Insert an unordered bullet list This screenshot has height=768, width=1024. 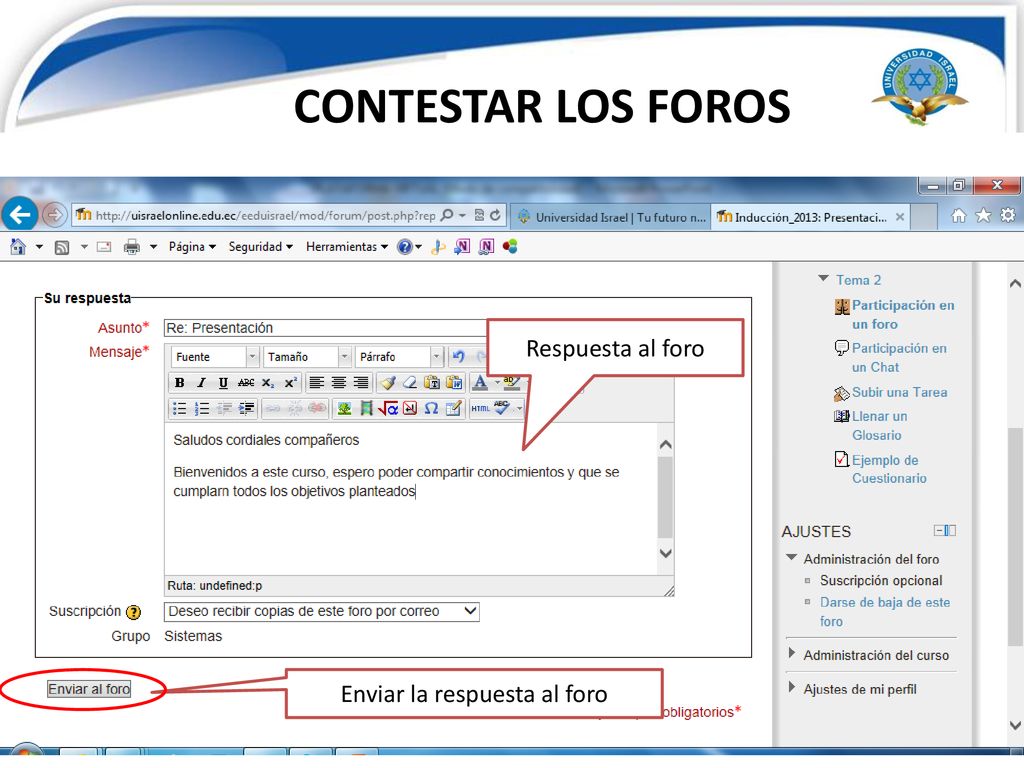[x=179, y=409]
